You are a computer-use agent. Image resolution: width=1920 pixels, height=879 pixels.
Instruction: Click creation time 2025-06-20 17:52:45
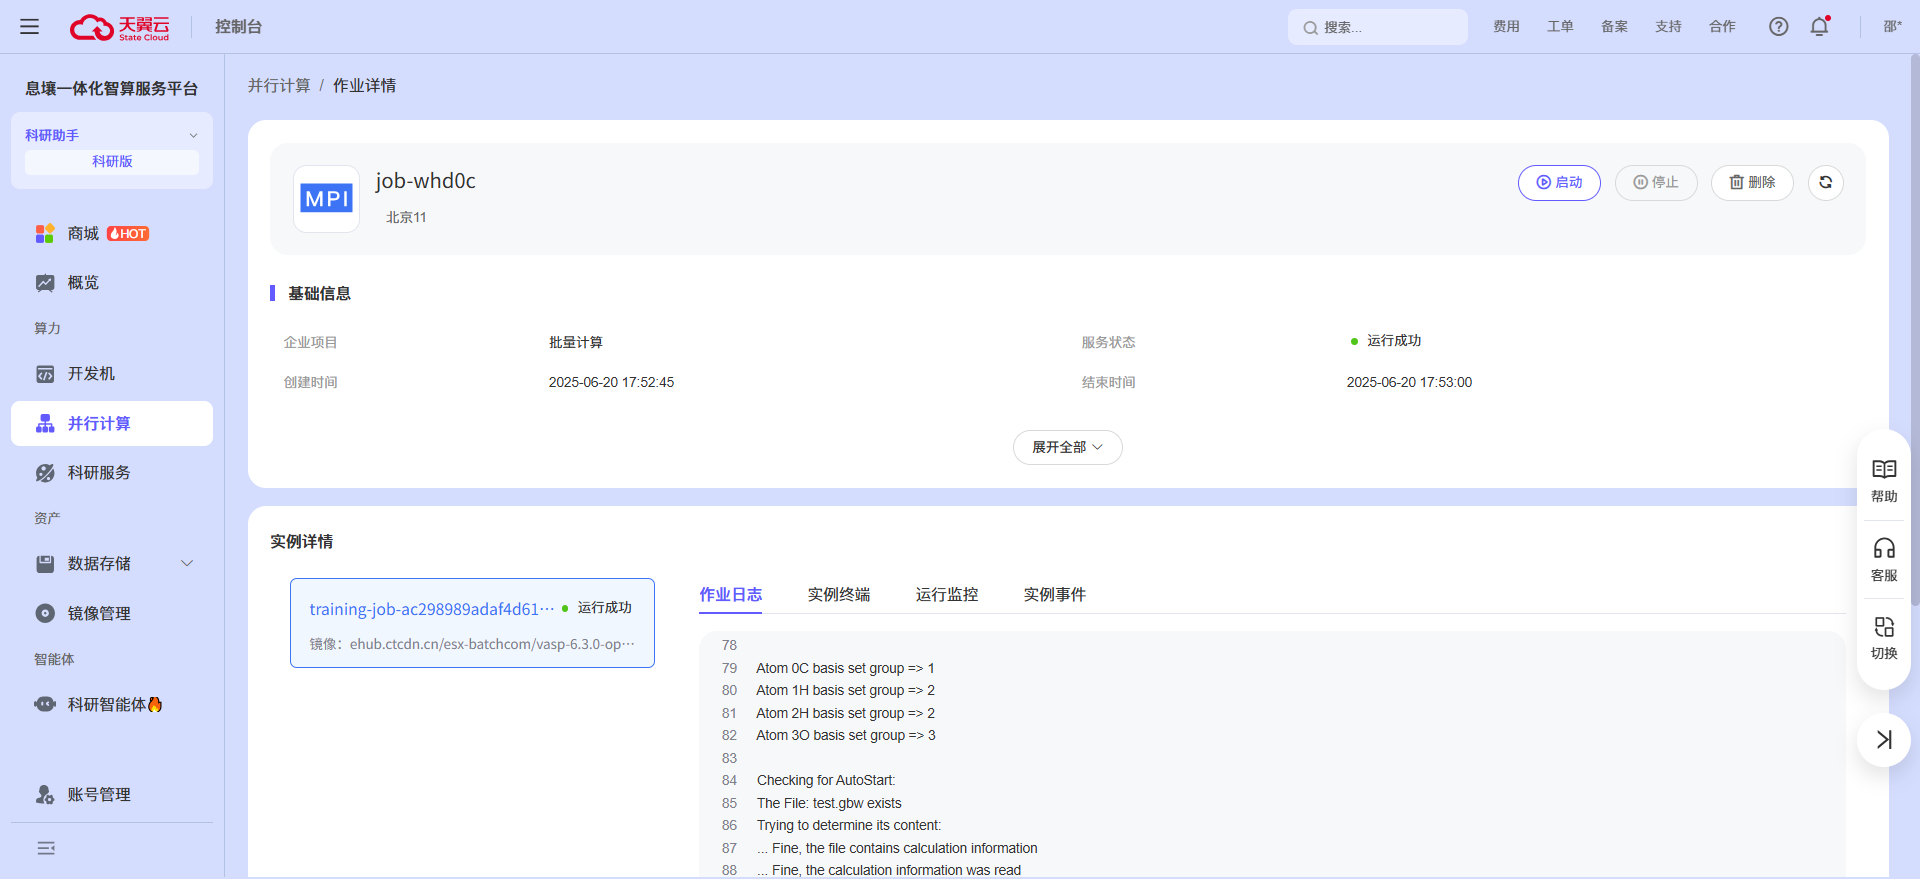click(x=611, y=382)
